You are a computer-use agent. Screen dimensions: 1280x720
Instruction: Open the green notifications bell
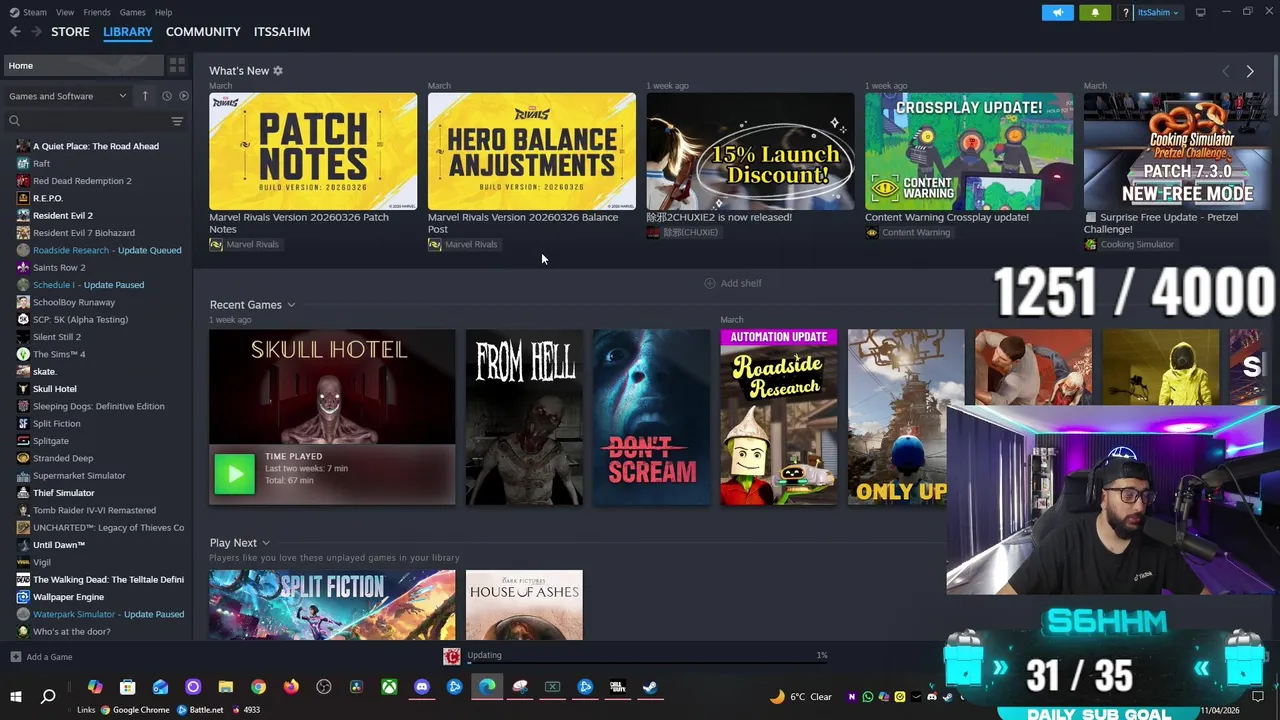1095,12
